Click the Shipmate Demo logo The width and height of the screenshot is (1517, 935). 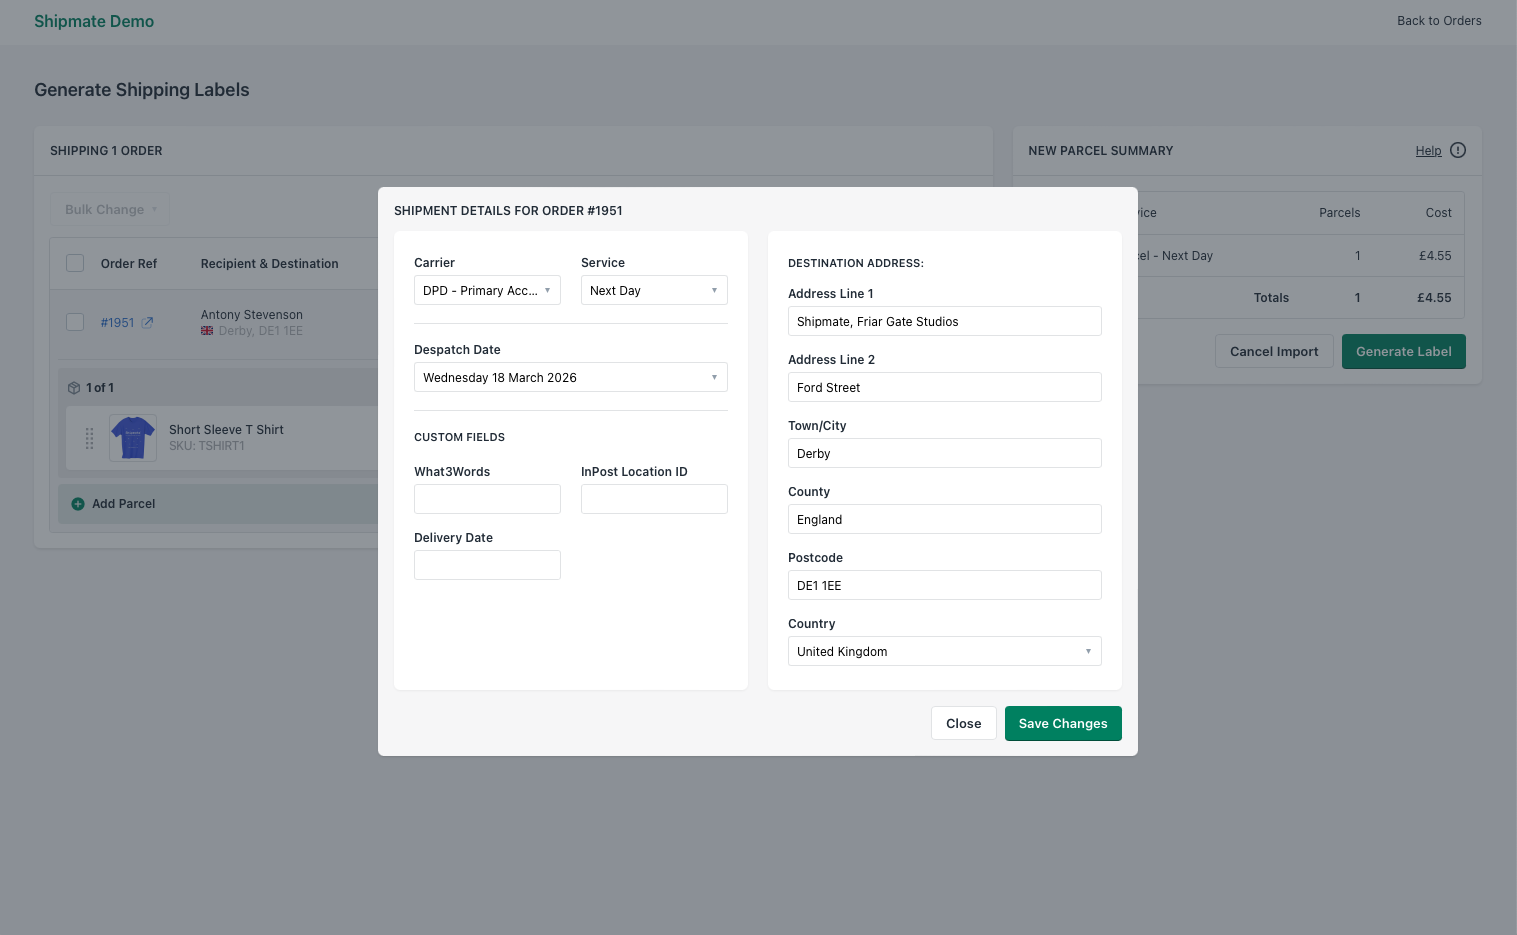[94, 21]
